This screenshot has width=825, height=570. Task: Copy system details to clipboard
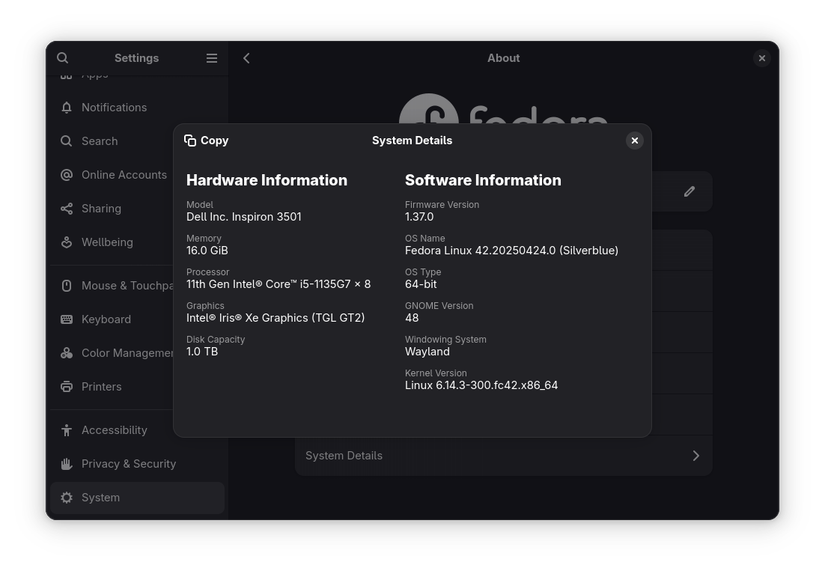click(x=207, y=141)
